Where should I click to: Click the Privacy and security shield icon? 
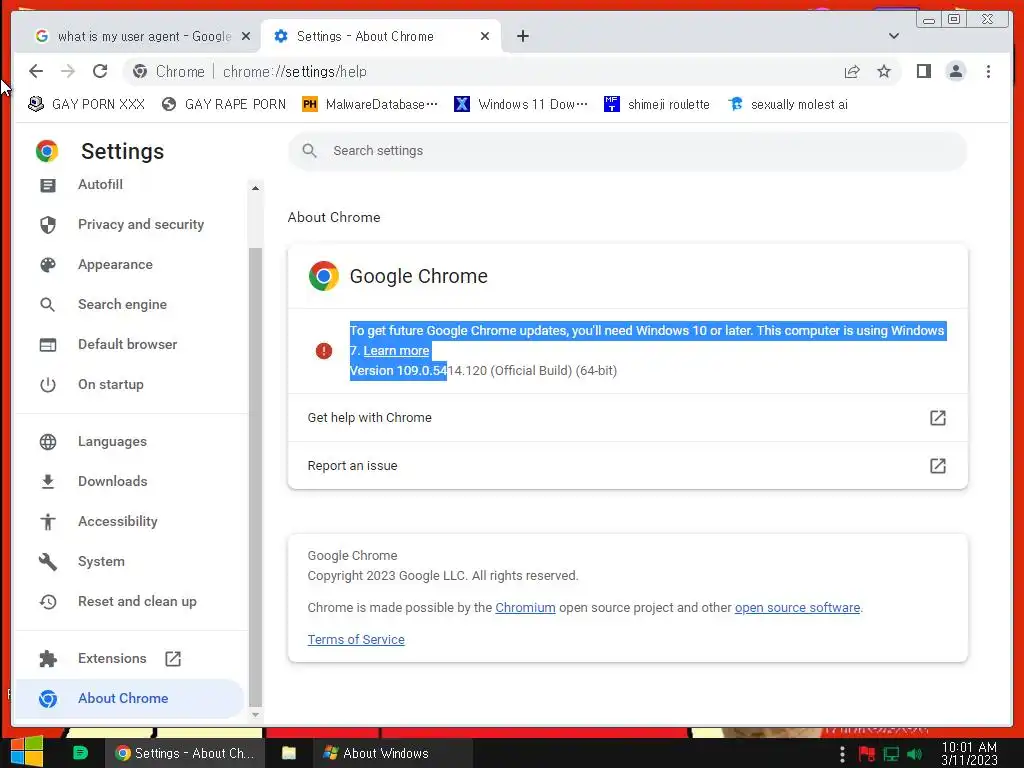(48, 225)
